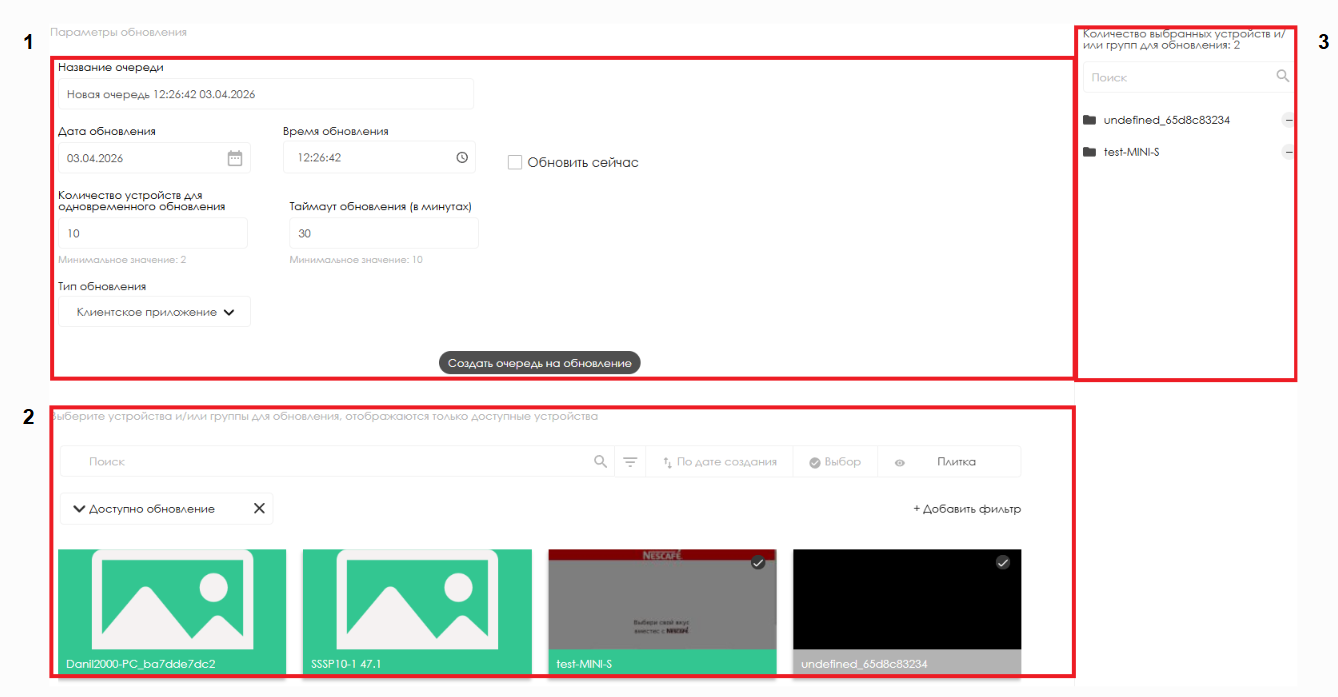
Task: Enable the Обновить сейчас checkbox
Action: point(515,162)
